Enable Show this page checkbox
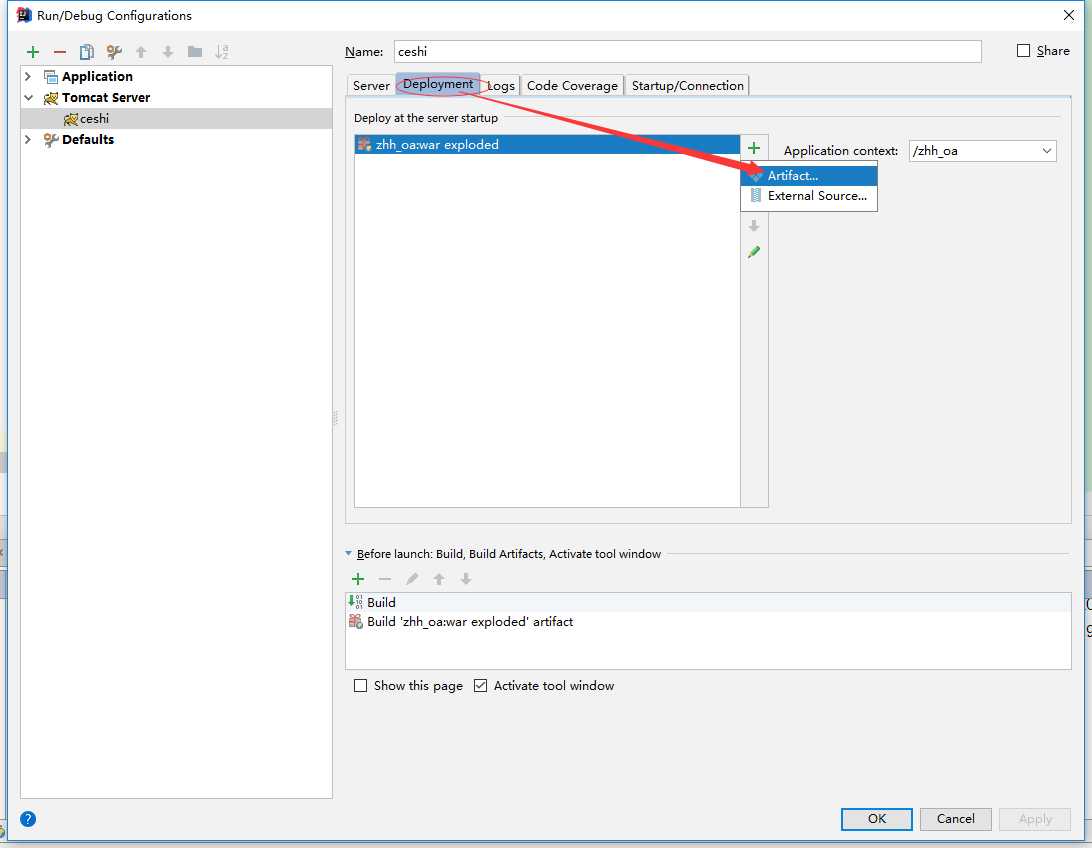Viewport: 1092px width, 848px height. tap(360, 686)
